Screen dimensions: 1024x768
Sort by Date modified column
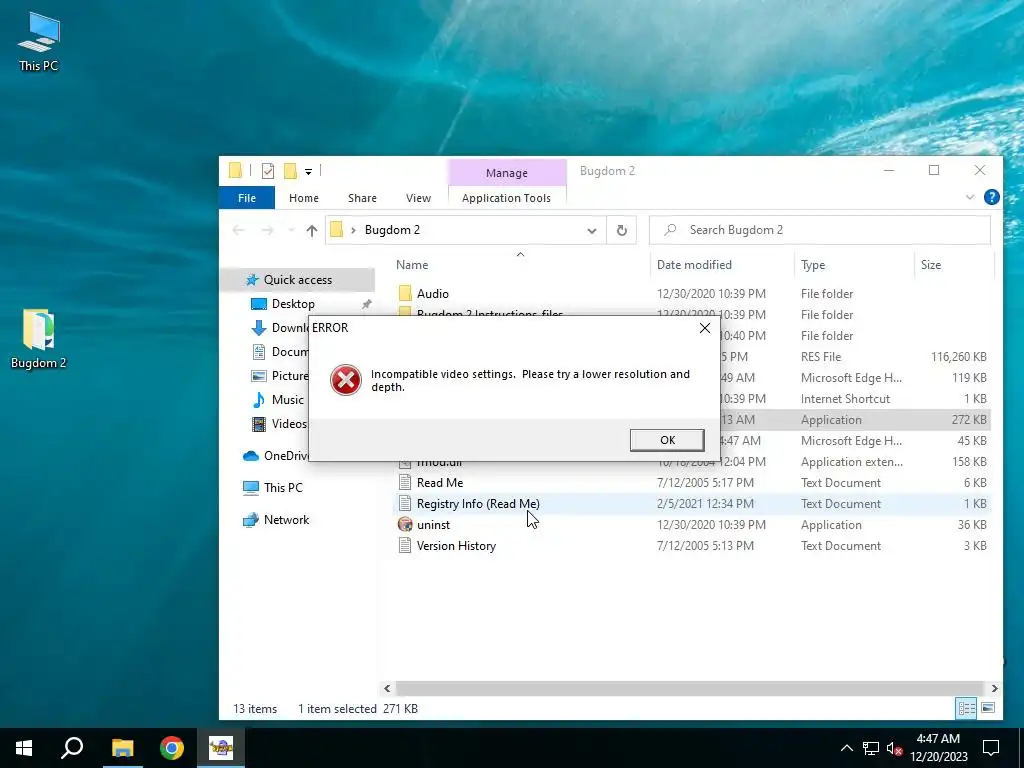coord(694,264)
